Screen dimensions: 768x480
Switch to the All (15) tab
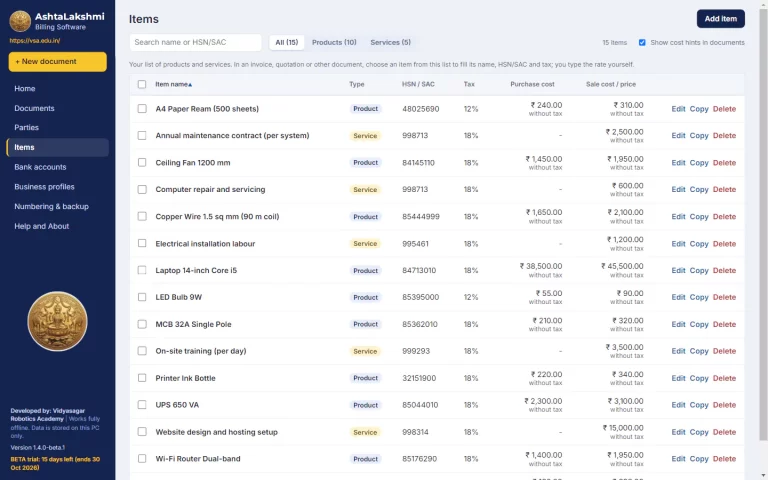[287, 43]
